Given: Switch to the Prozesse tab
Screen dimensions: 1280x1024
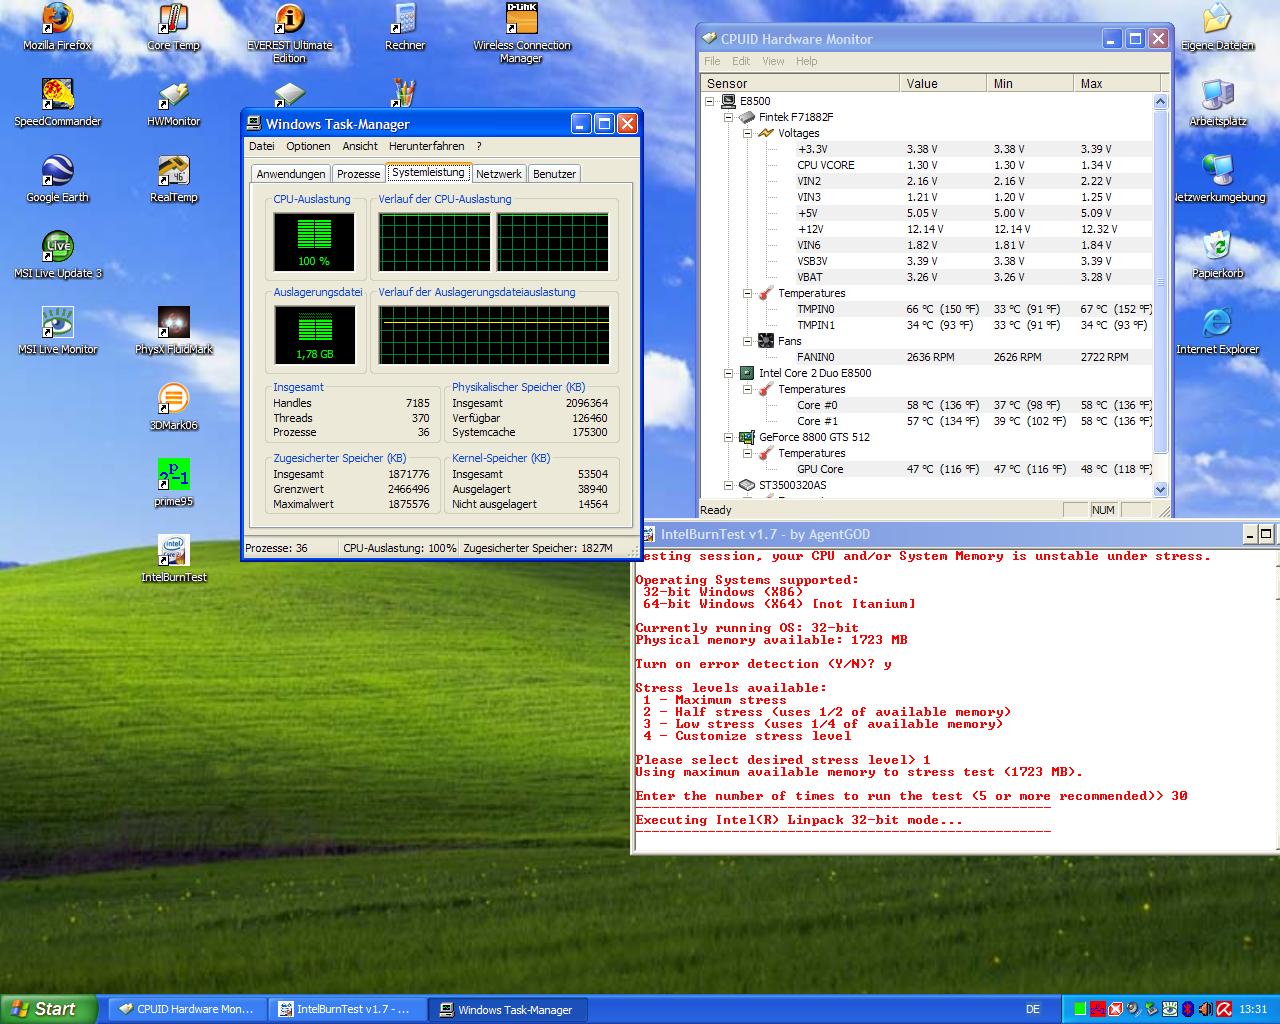Looking at the screenshot, I should [x=358, y=174].
